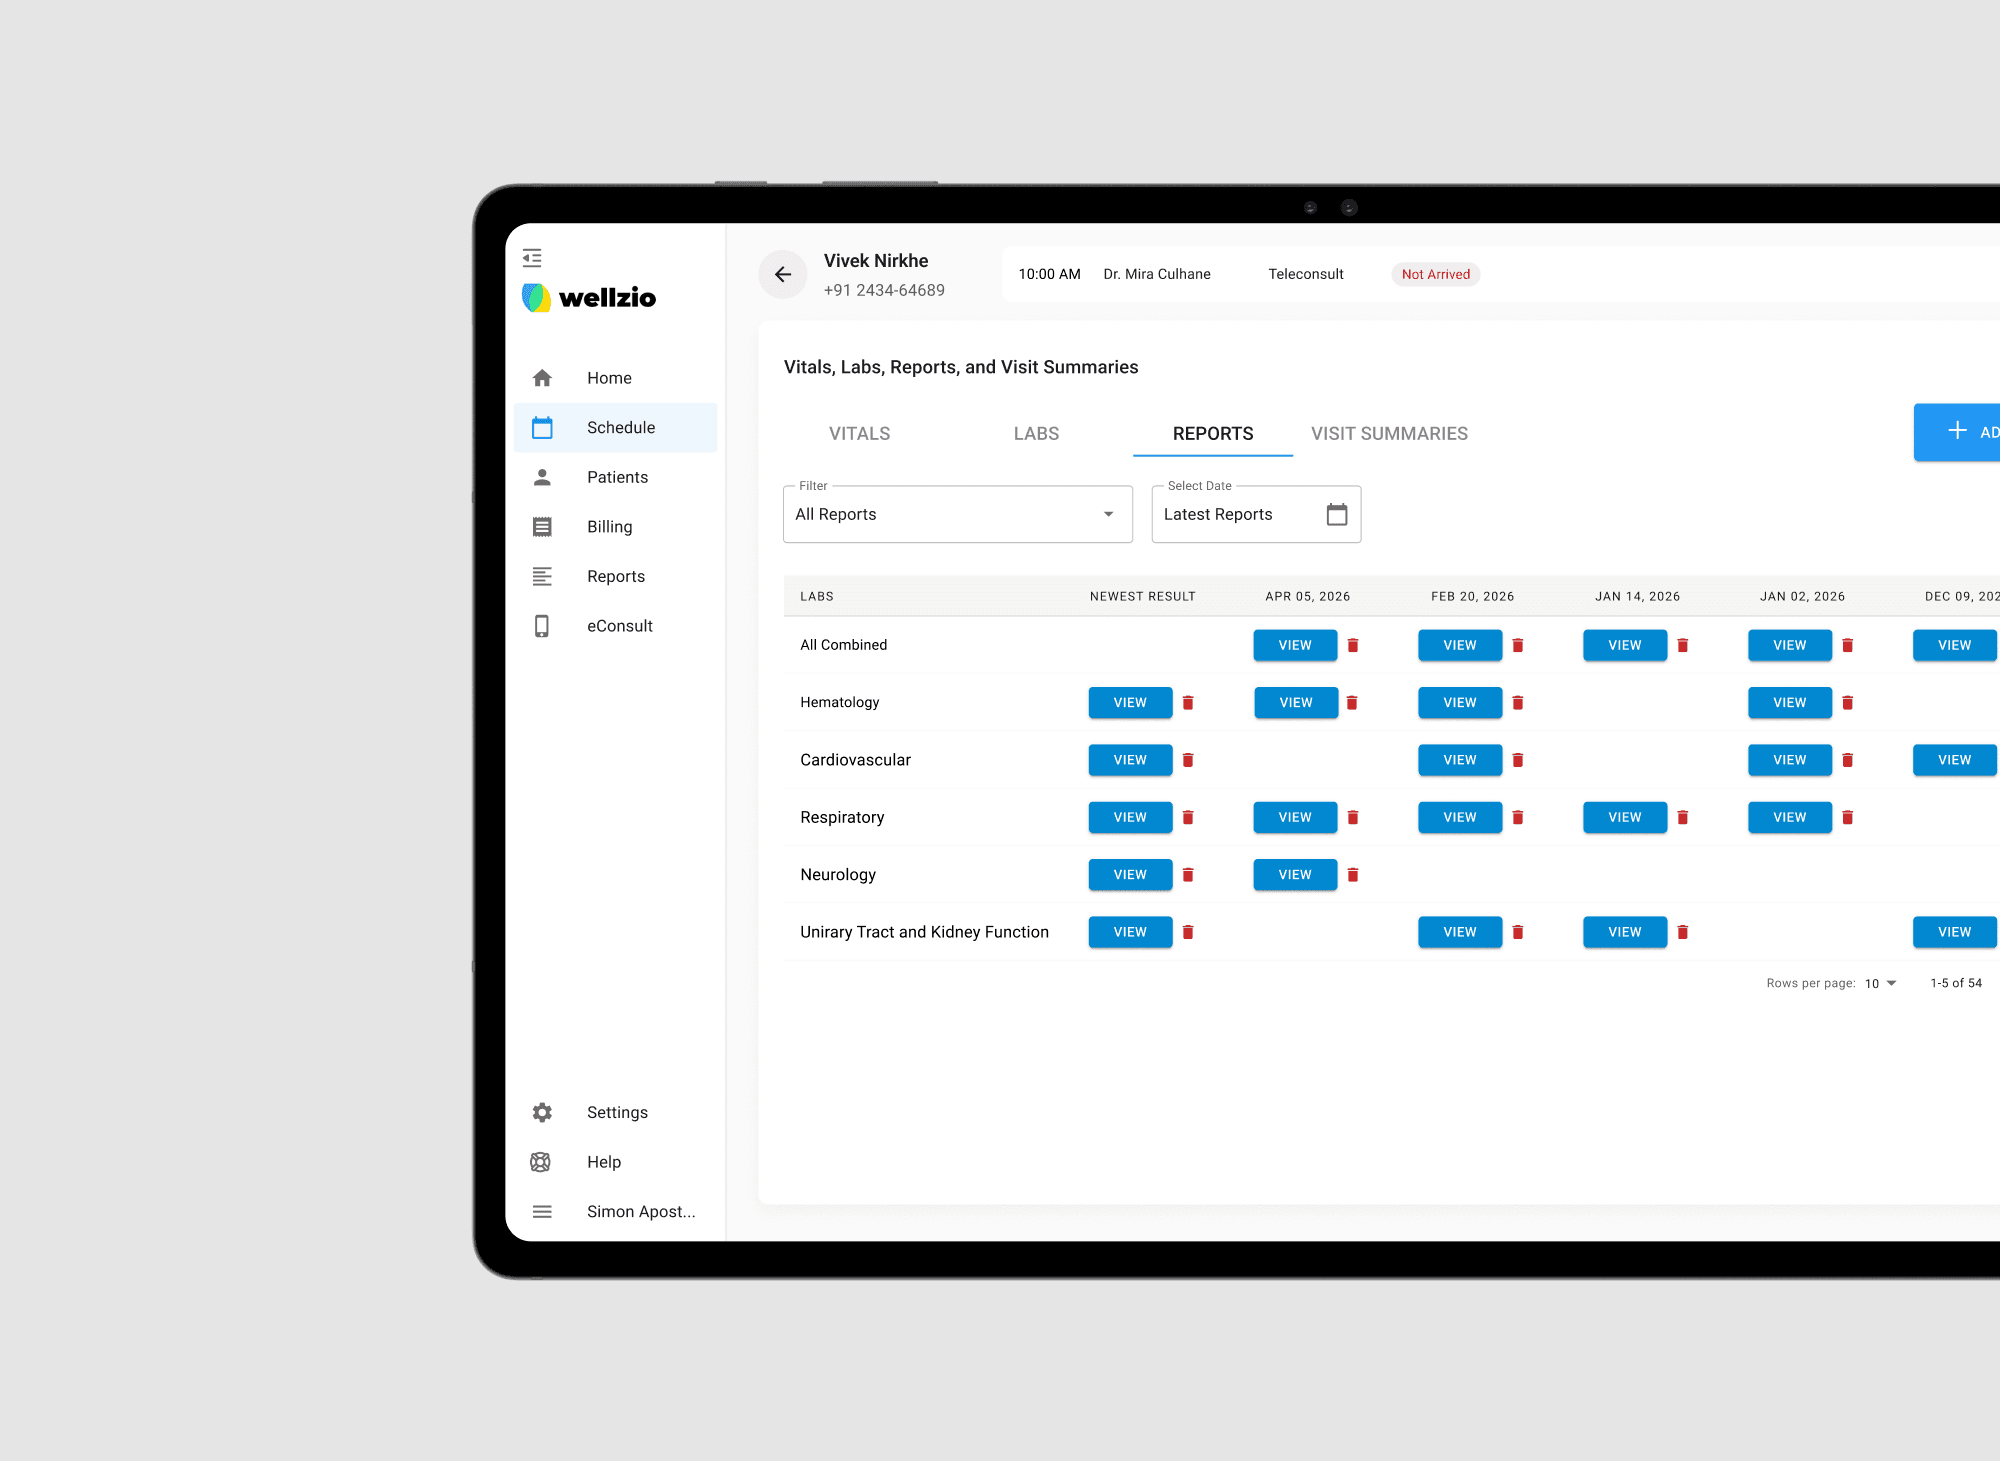Open the Rows per page dropdown
The image size is (2000, 1461).
(x=1880, y=983)
